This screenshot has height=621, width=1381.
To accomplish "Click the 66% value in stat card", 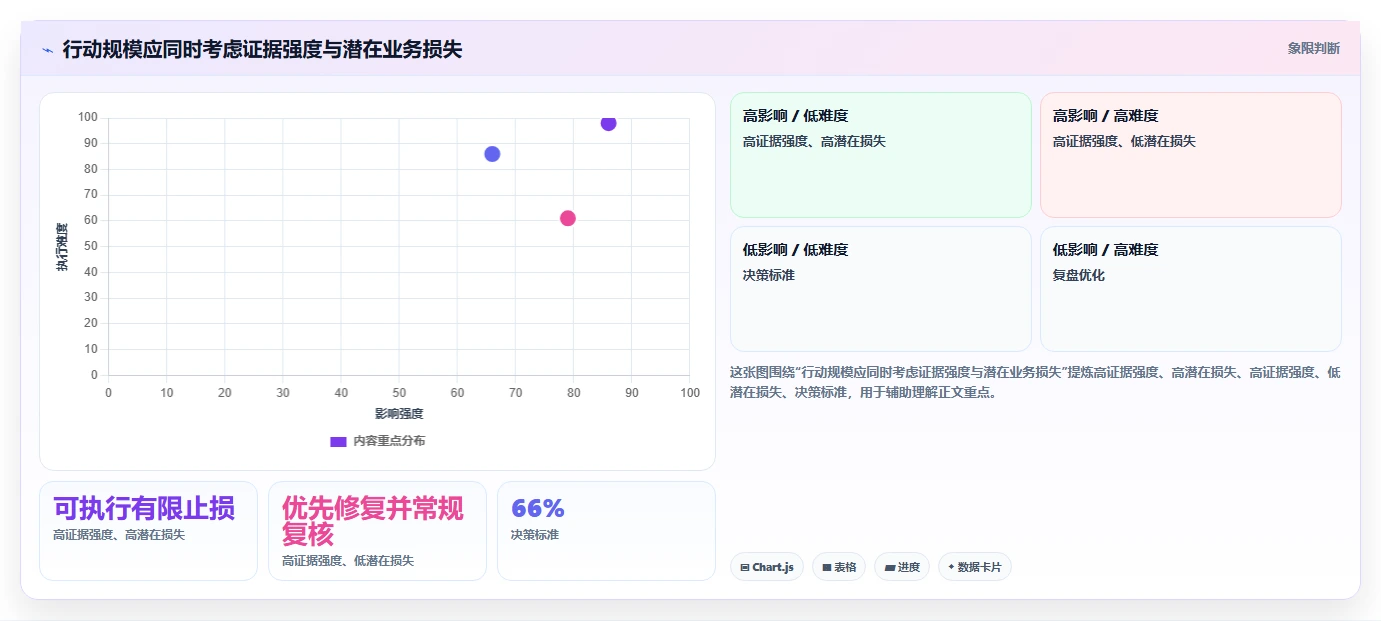I will (538, 508).
